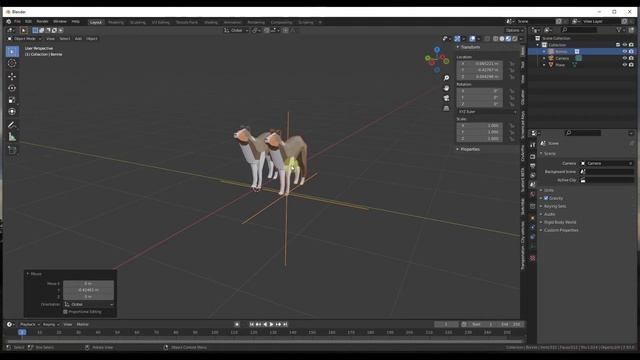This screenshot has width=640, height=360.
Task: Open the File menu
Action: tap(17, 22)
